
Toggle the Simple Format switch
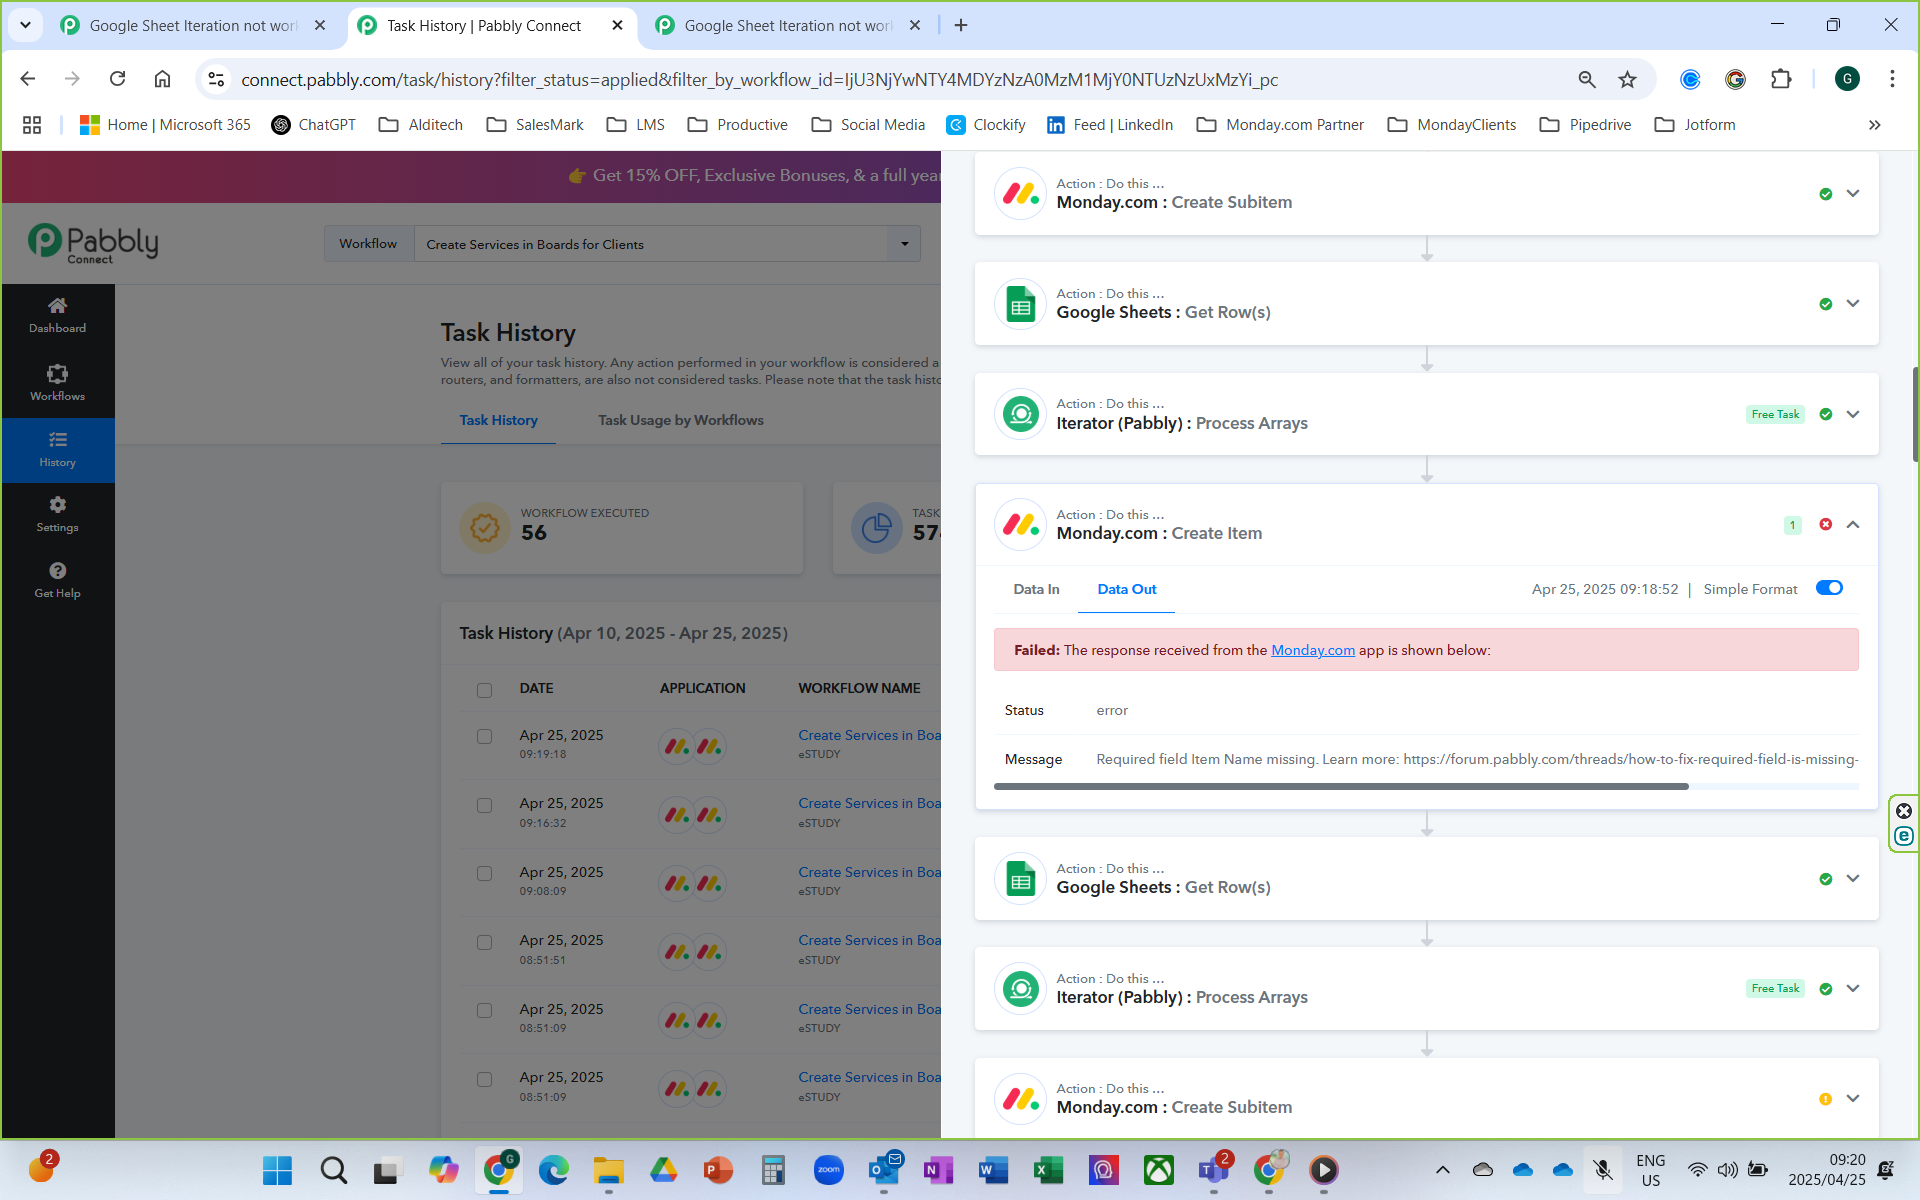(x=1829, y=588)
